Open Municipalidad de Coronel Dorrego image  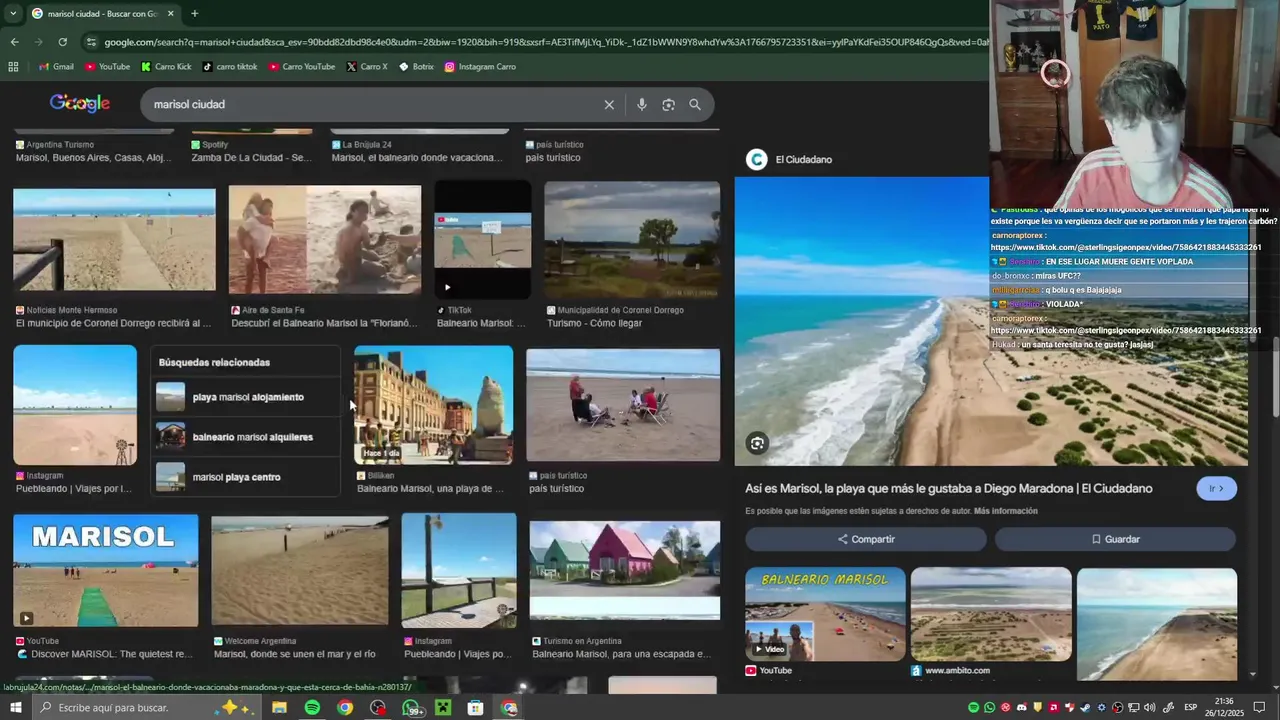pos(632,240)
